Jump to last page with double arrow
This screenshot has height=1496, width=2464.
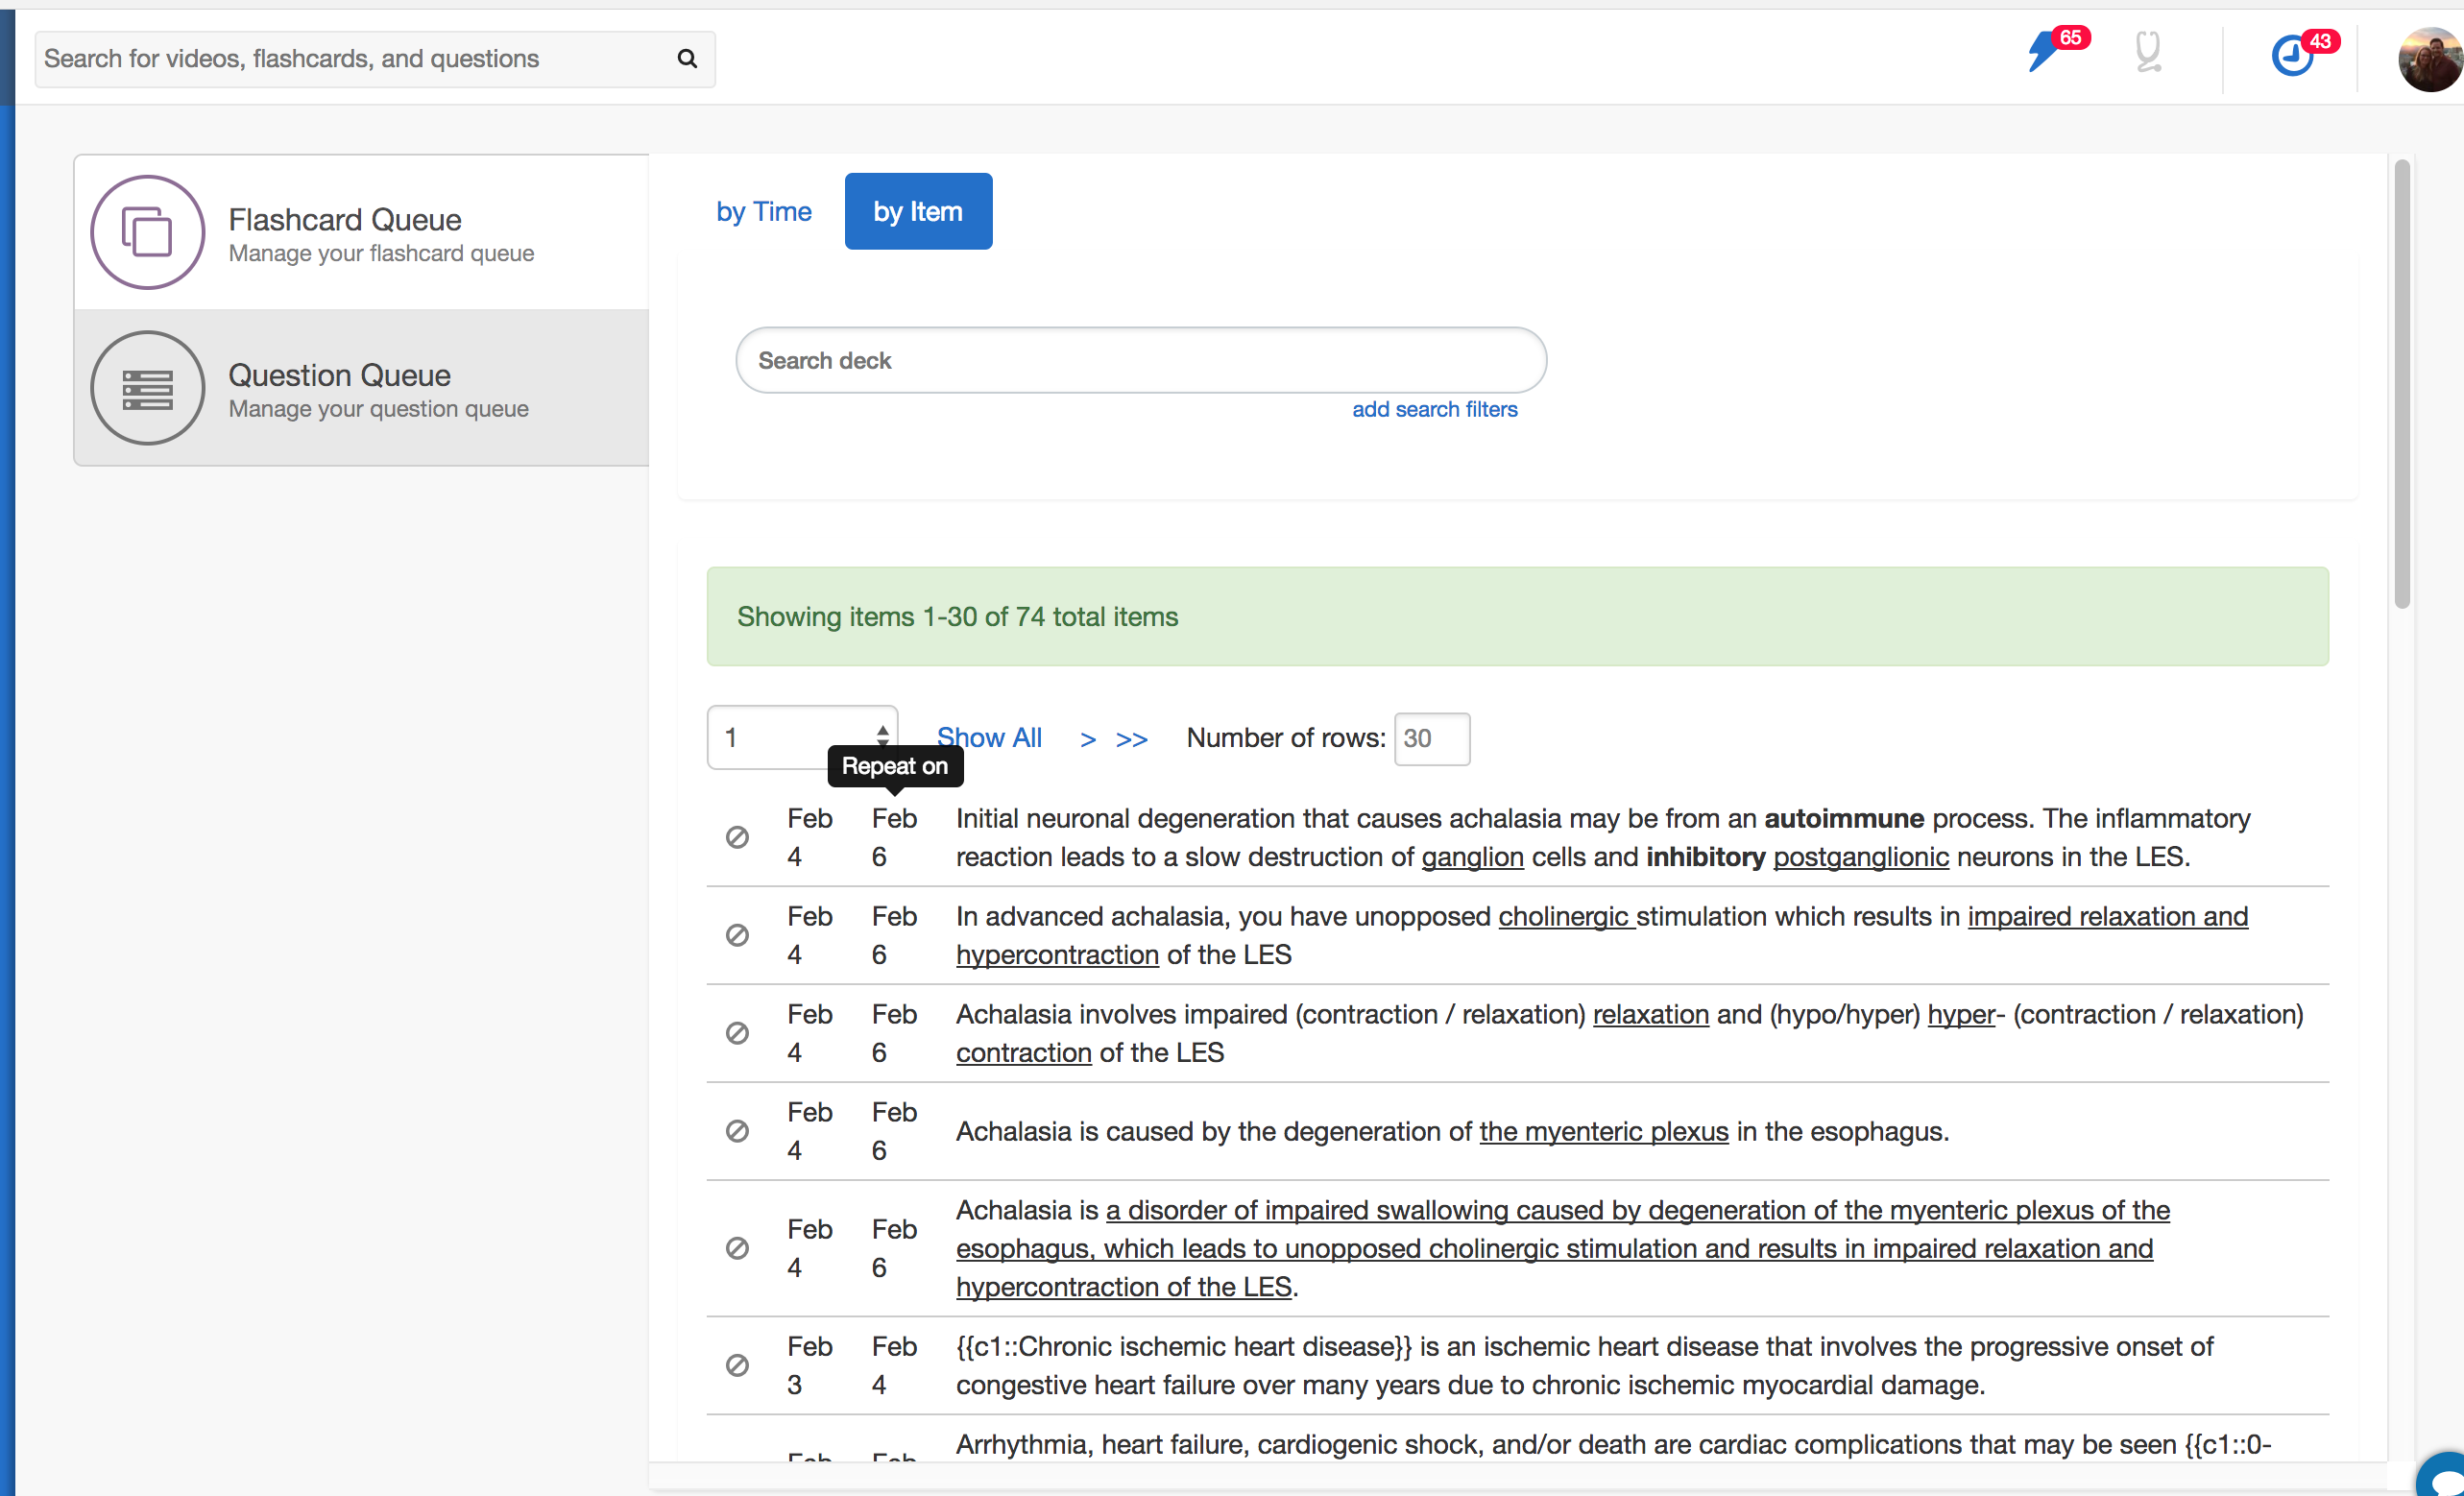click(x=1131, y=739)
